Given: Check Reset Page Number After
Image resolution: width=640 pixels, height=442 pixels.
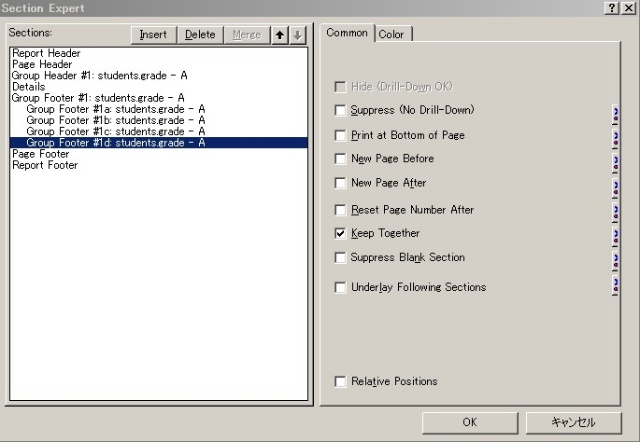Looking at the screenshot, I should pos(340,210).
